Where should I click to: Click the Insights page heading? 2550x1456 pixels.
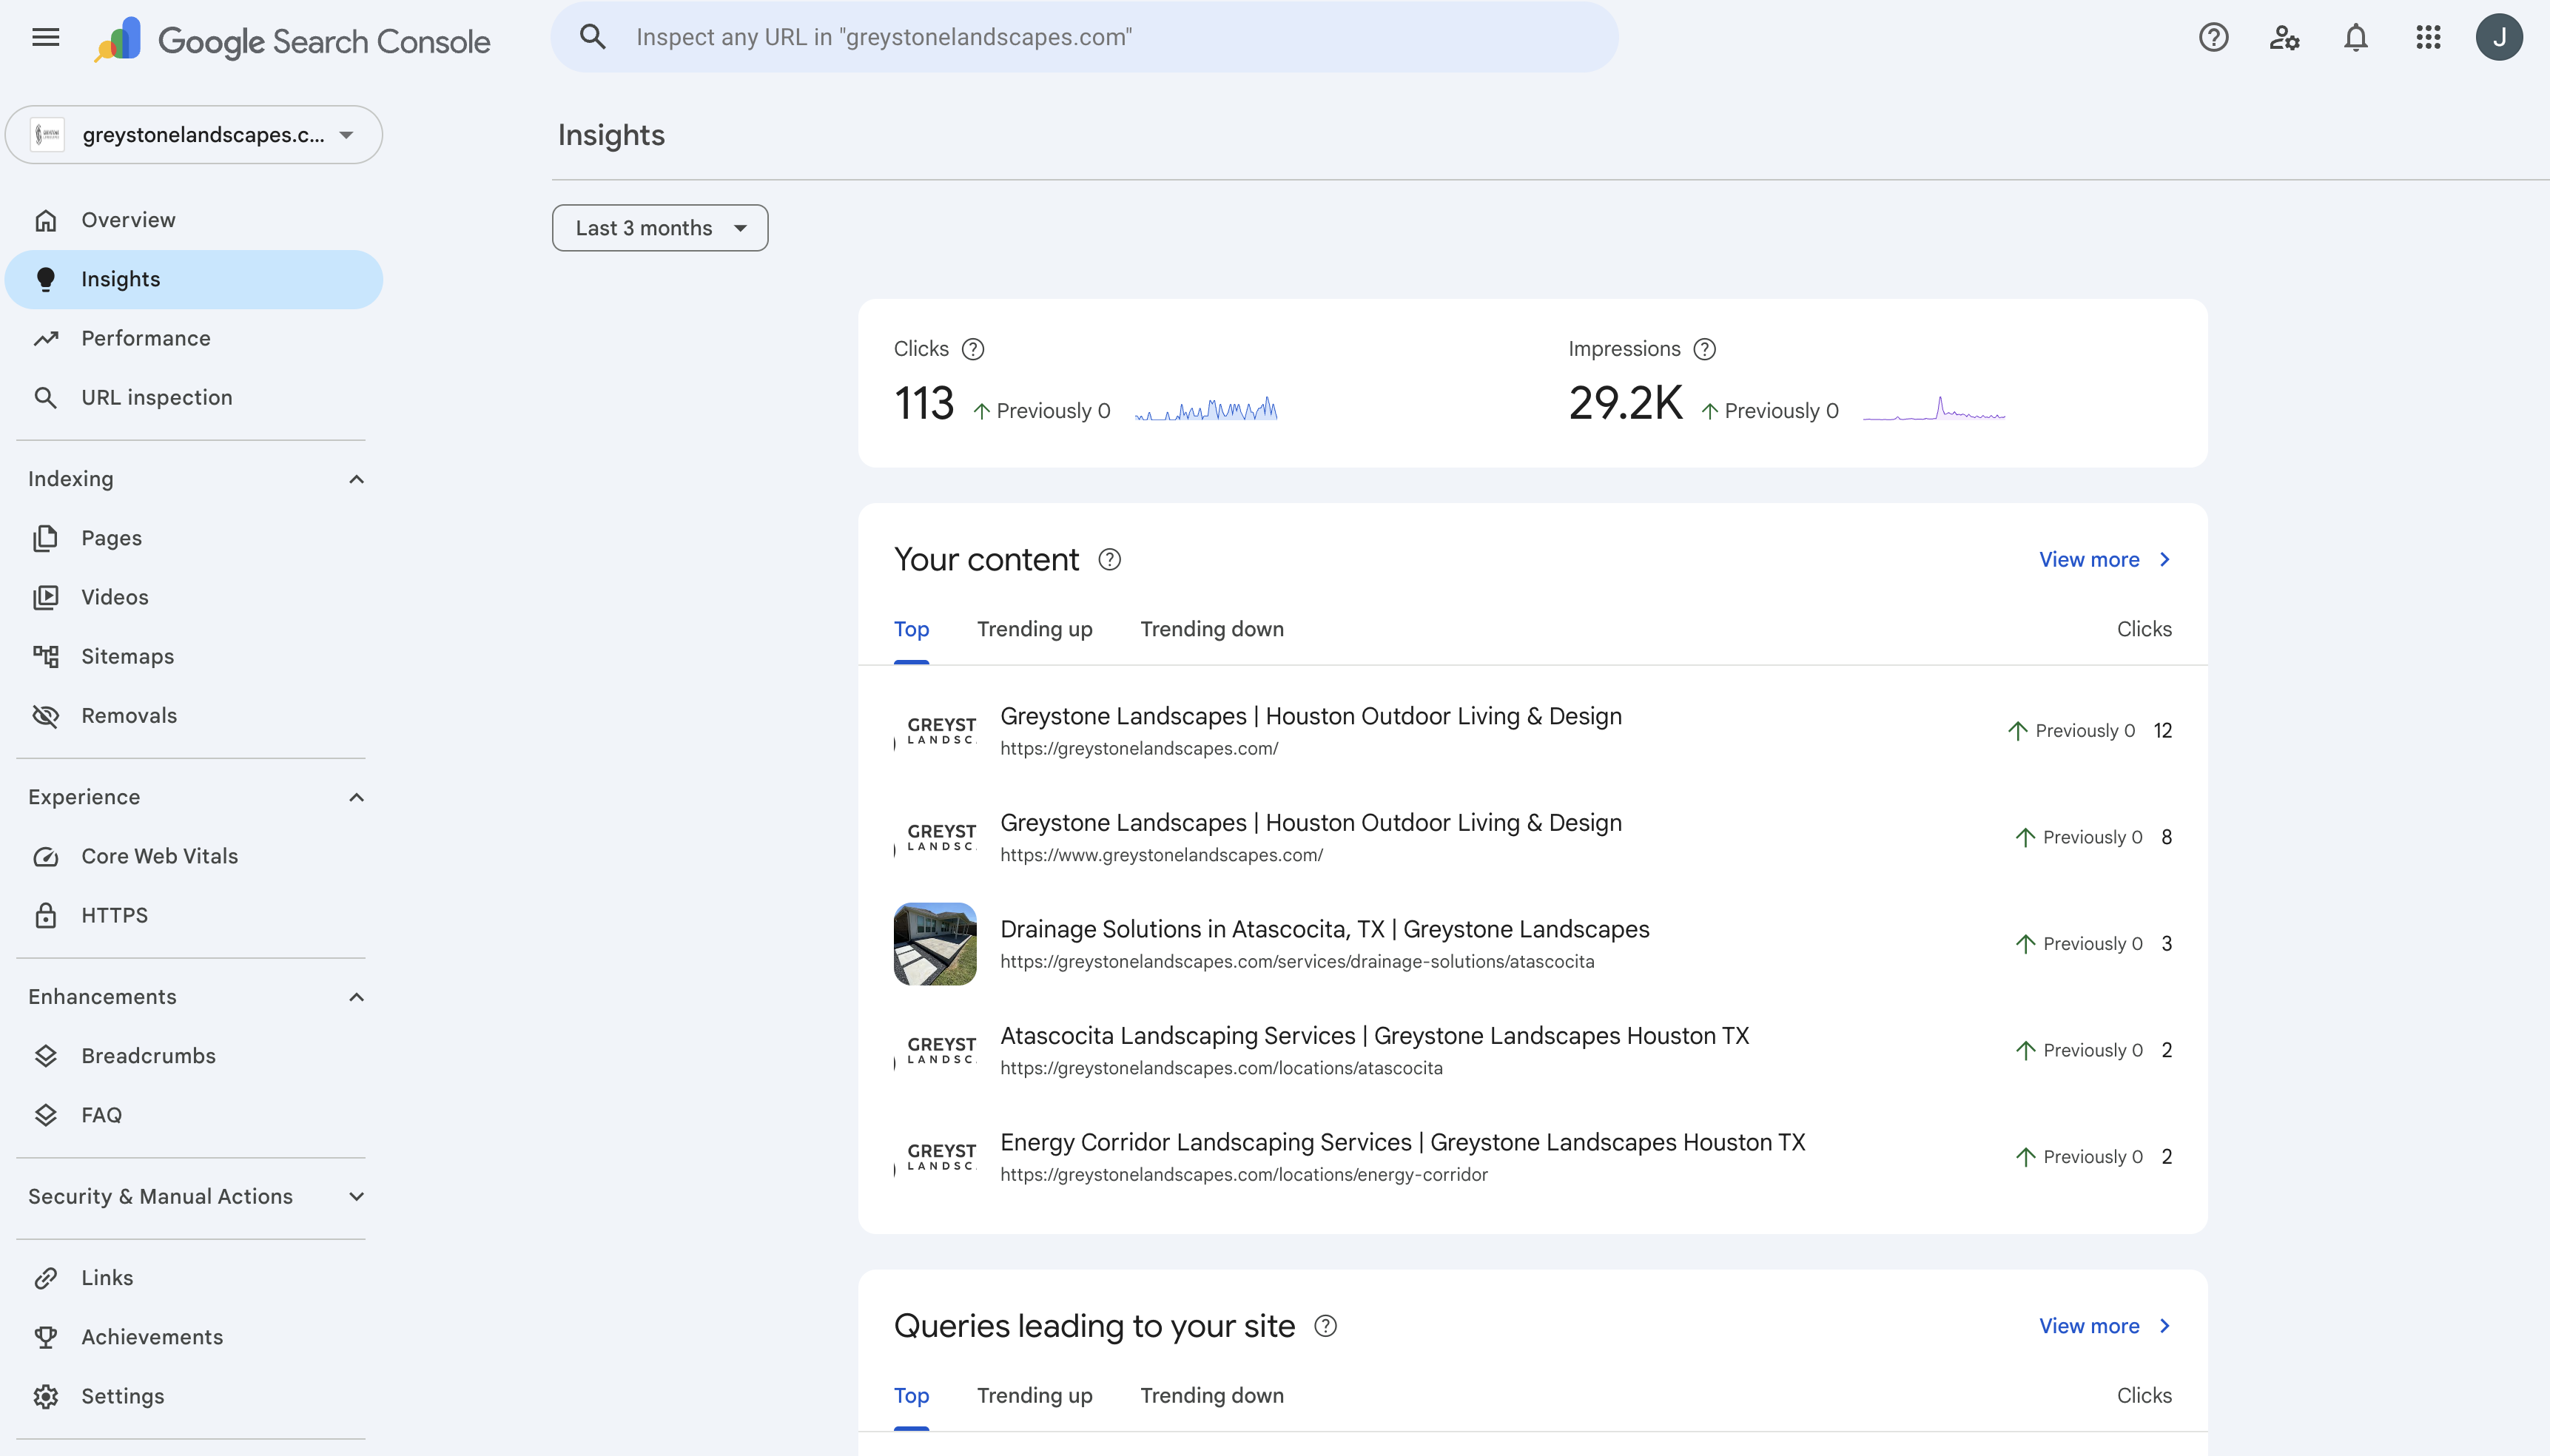pyautogui.click(x=611, y=135)
